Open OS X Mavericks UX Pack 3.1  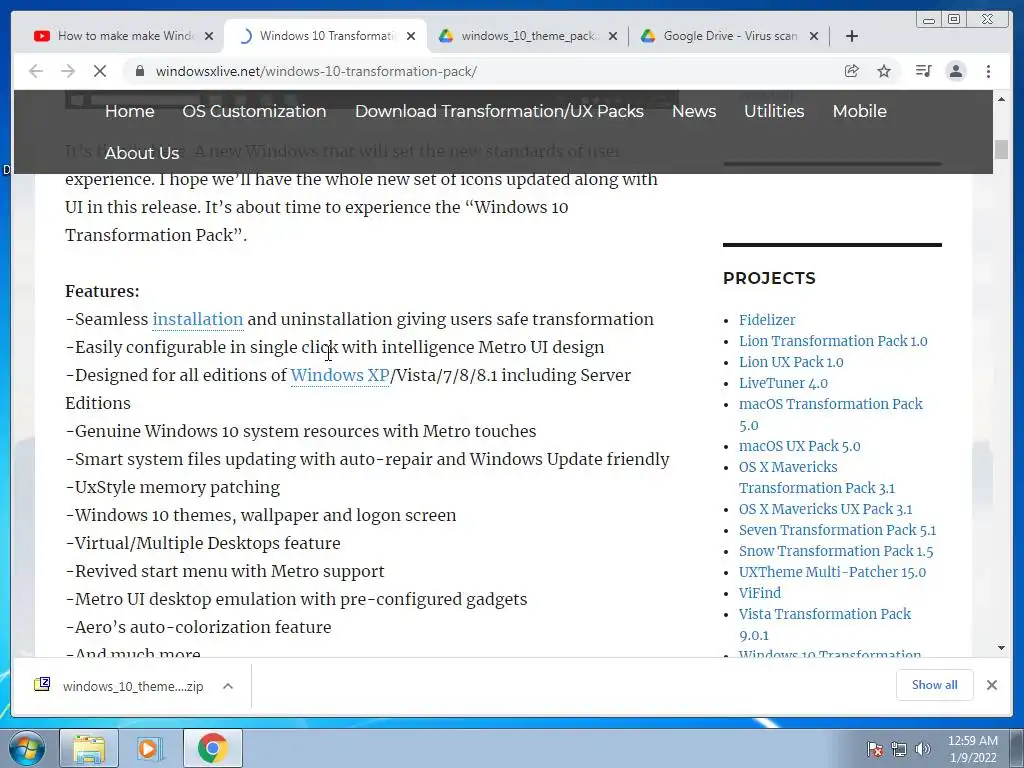pos(825,509)
